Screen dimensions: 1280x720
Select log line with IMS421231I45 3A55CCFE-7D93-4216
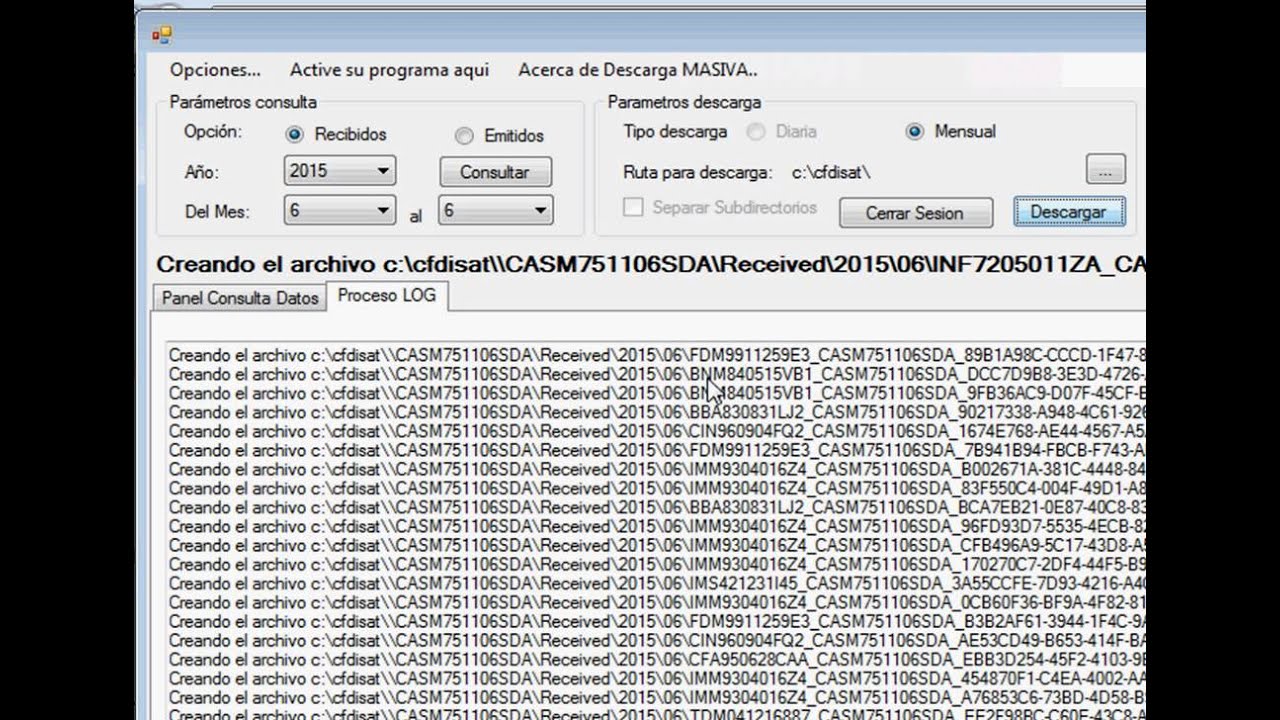[x=657, y=583]
